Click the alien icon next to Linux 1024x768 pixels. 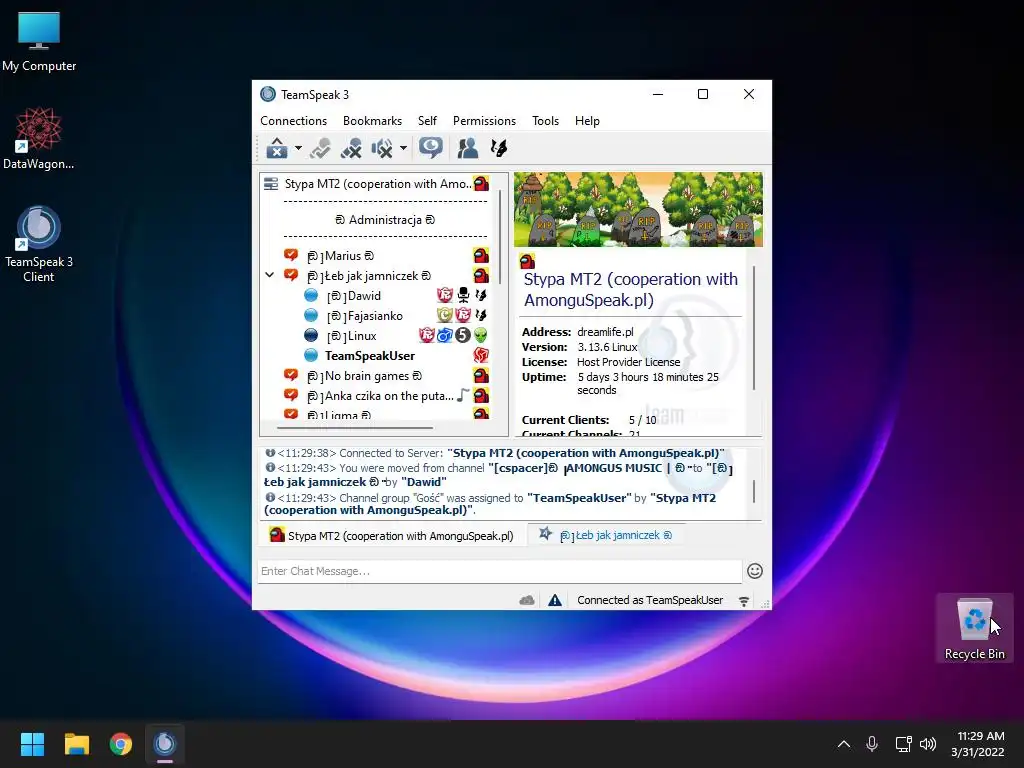click(x=481, y=336)
